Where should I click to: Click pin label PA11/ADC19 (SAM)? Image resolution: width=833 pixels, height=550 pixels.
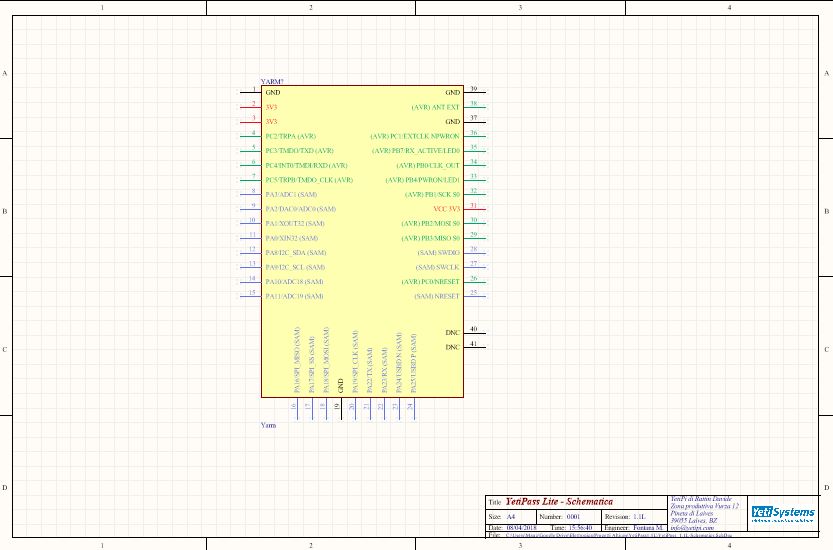click(294, 297)
